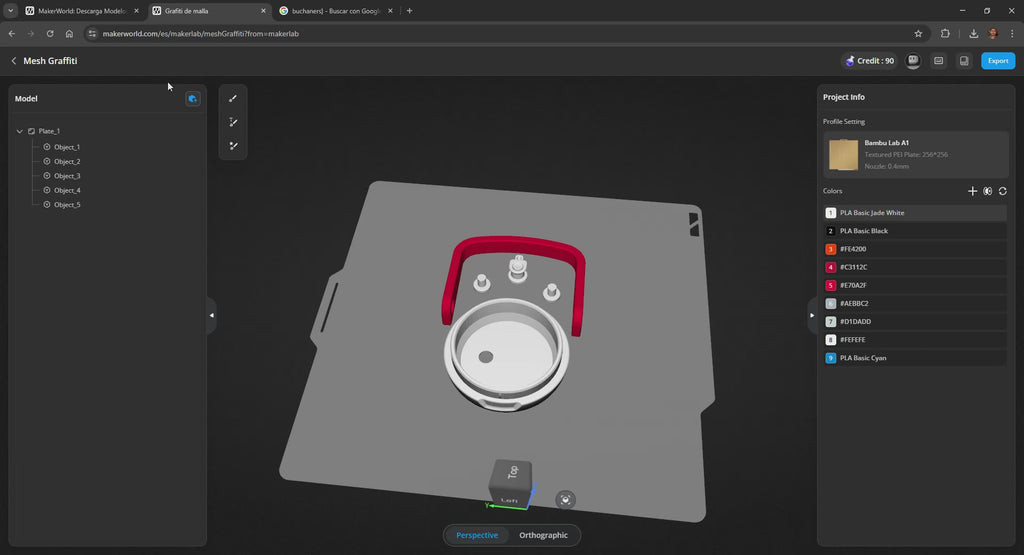Select color #D1DADD
Viewport: 1024px width, 555px height.
click(914, 321)
